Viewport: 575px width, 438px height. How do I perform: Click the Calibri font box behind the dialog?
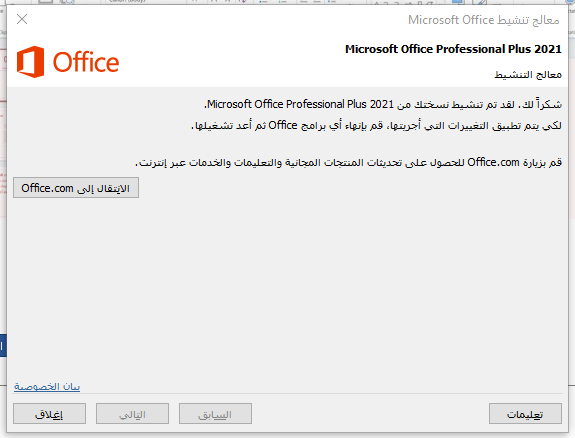click(128, 2)
